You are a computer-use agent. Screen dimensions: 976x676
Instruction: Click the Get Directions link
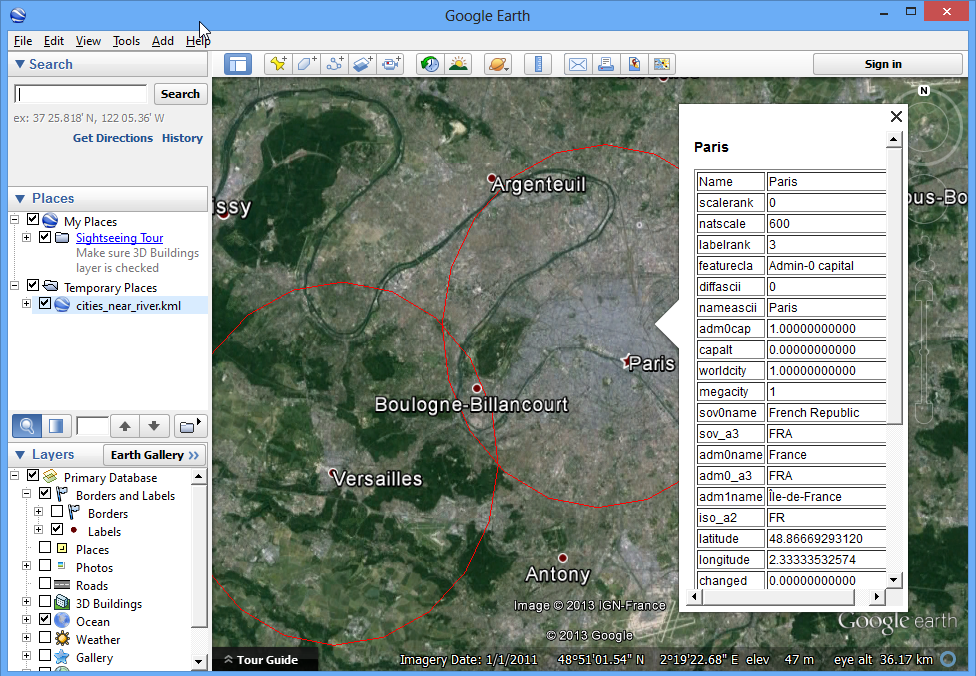click(112, 138)
